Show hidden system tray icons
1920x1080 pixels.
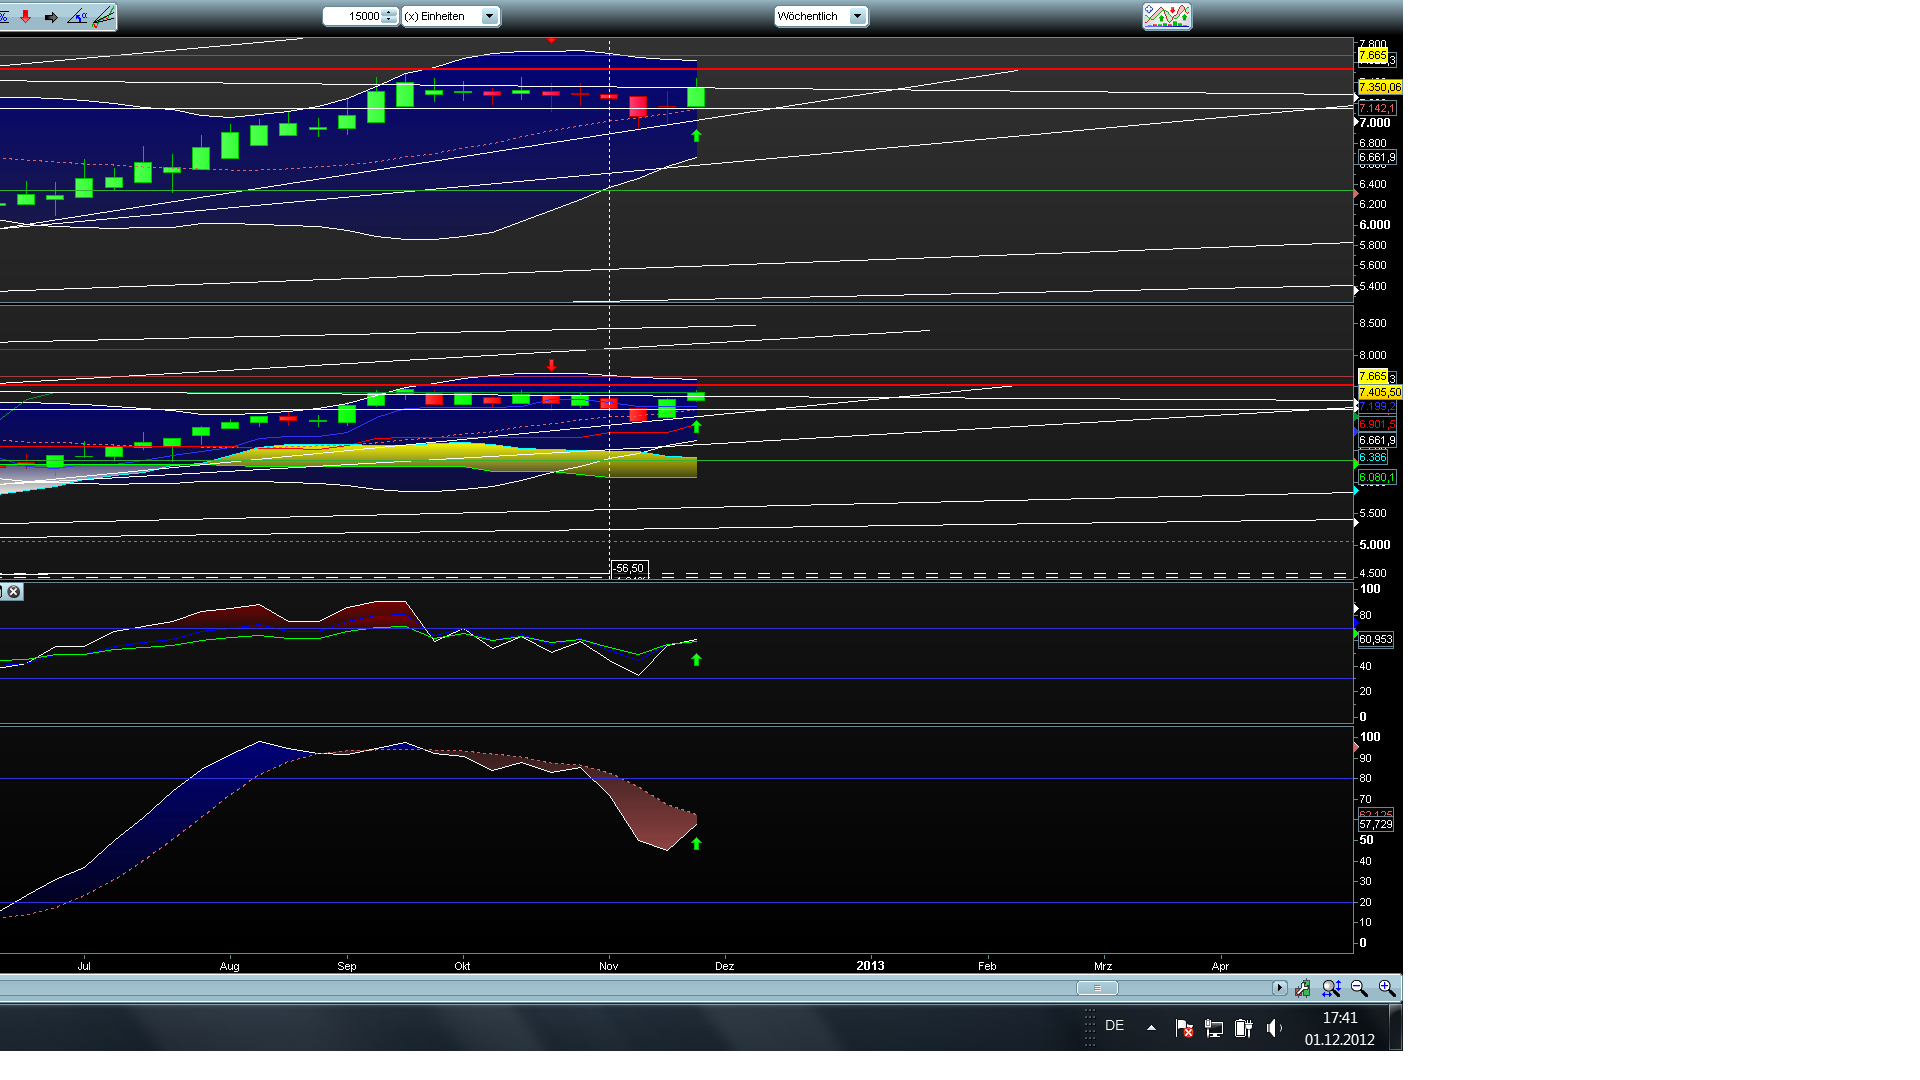click(x=1151, y=1027)
